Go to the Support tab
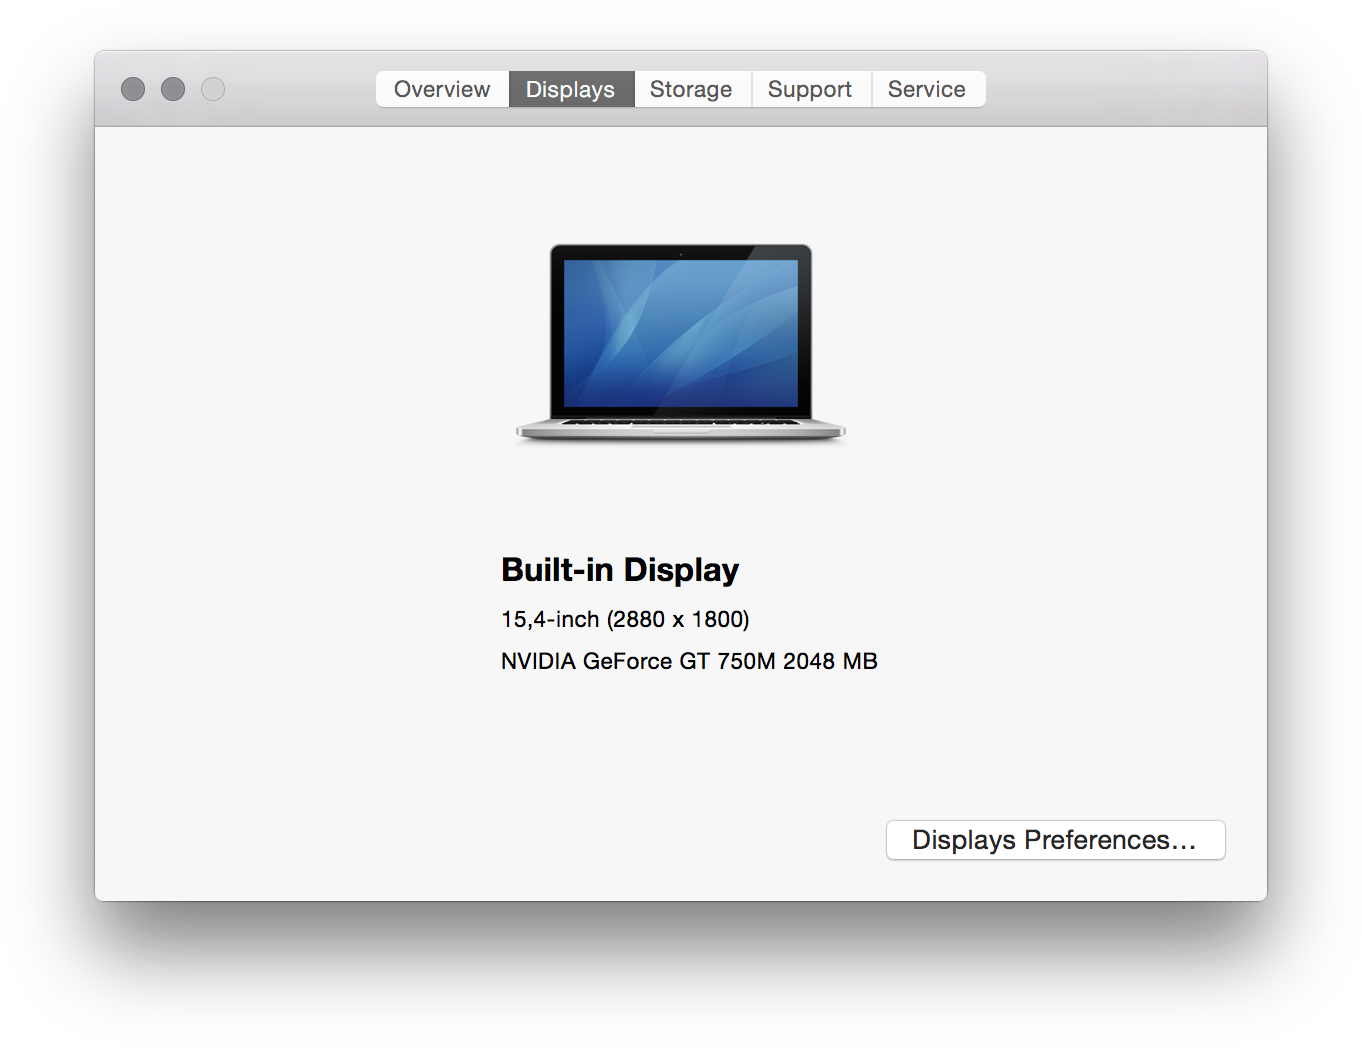The width and height of the screenshot is (1362, 1048). (x=810, y=89)
